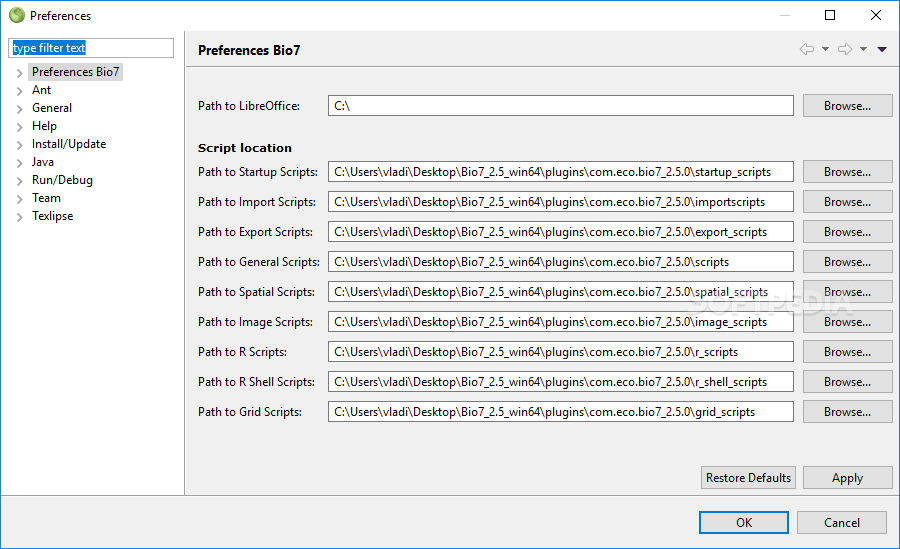Browse for the Import Scripts path
900x549 pixels.
[847, 202]
